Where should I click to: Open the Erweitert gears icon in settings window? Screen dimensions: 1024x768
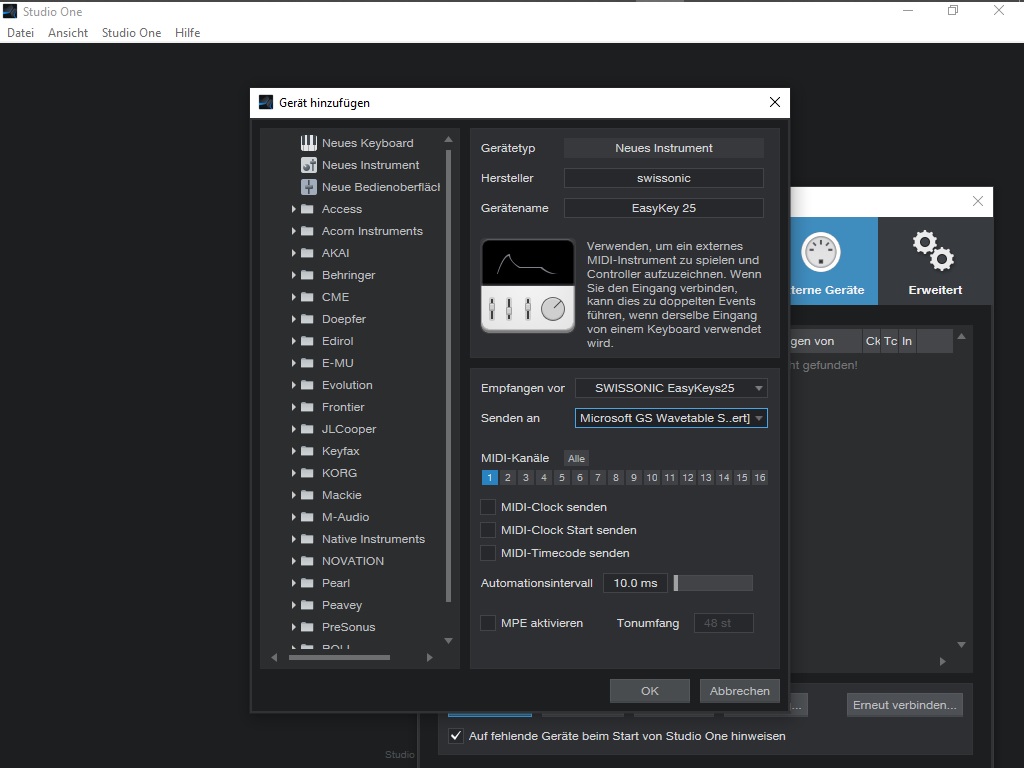tap(933, 250)
